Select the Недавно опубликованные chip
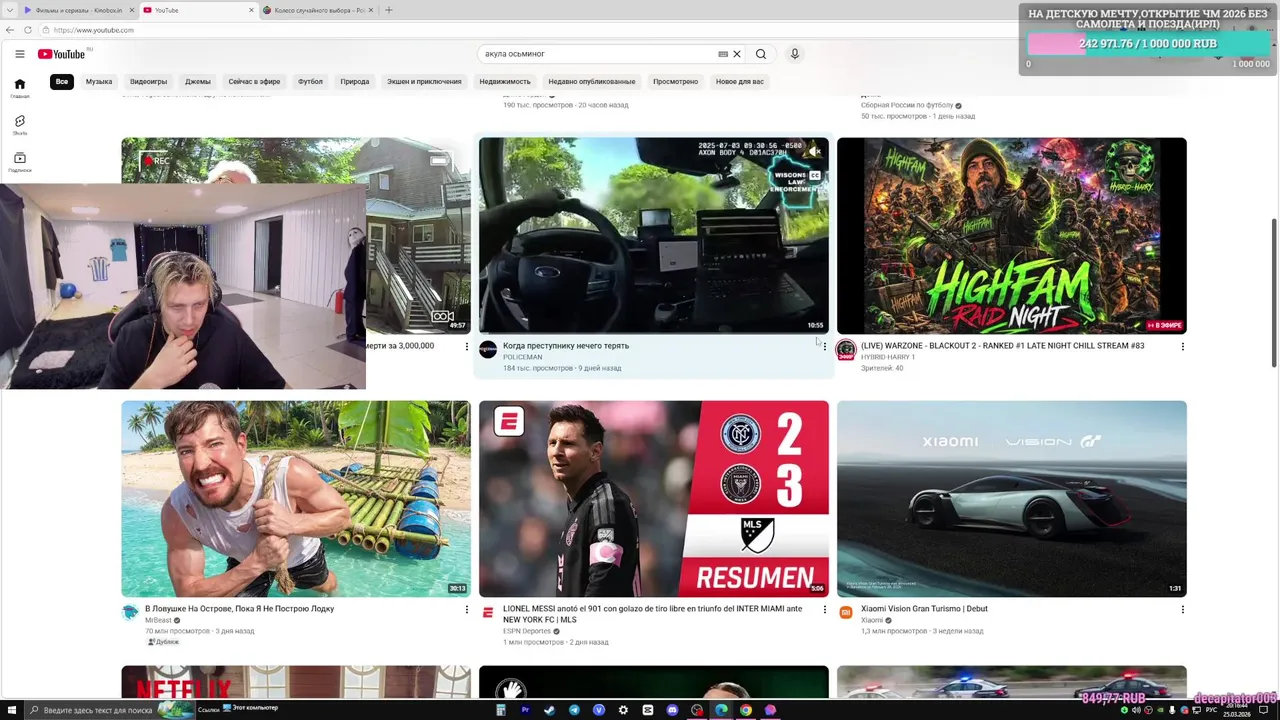Viewport: 1280px width, 720px height. [x=591, y=81]
